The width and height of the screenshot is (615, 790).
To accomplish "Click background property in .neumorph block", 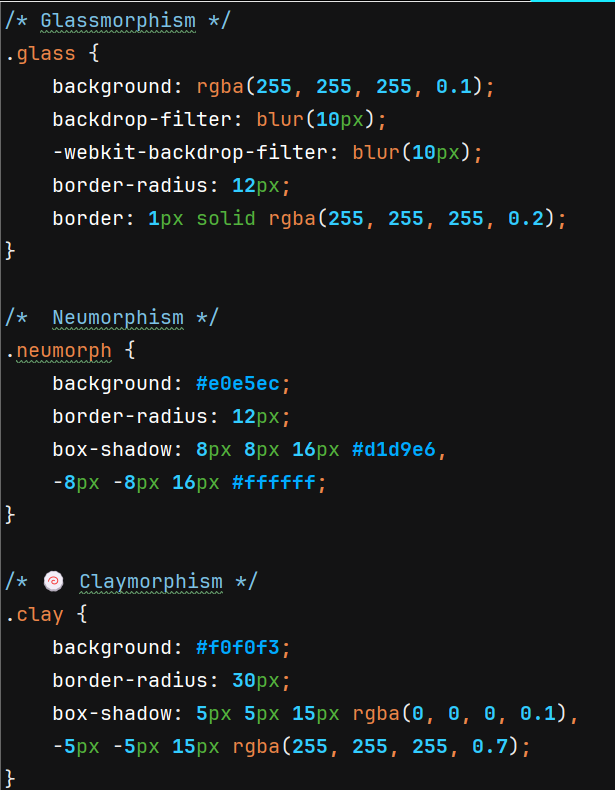I will (112, 384).
